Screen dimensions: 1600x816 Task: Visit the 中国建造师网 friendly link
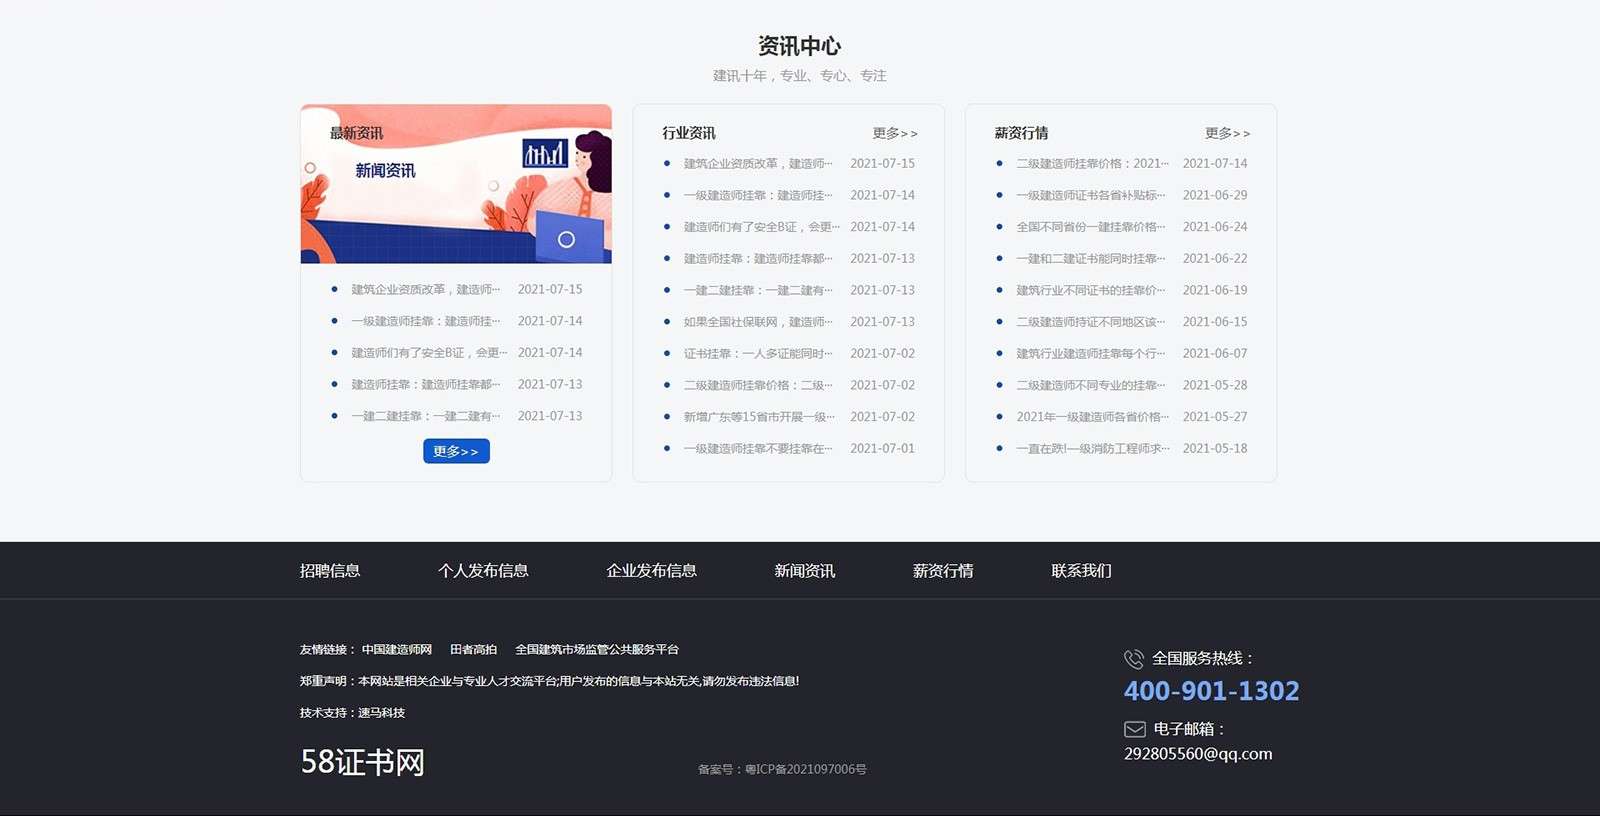coord(397,650)
